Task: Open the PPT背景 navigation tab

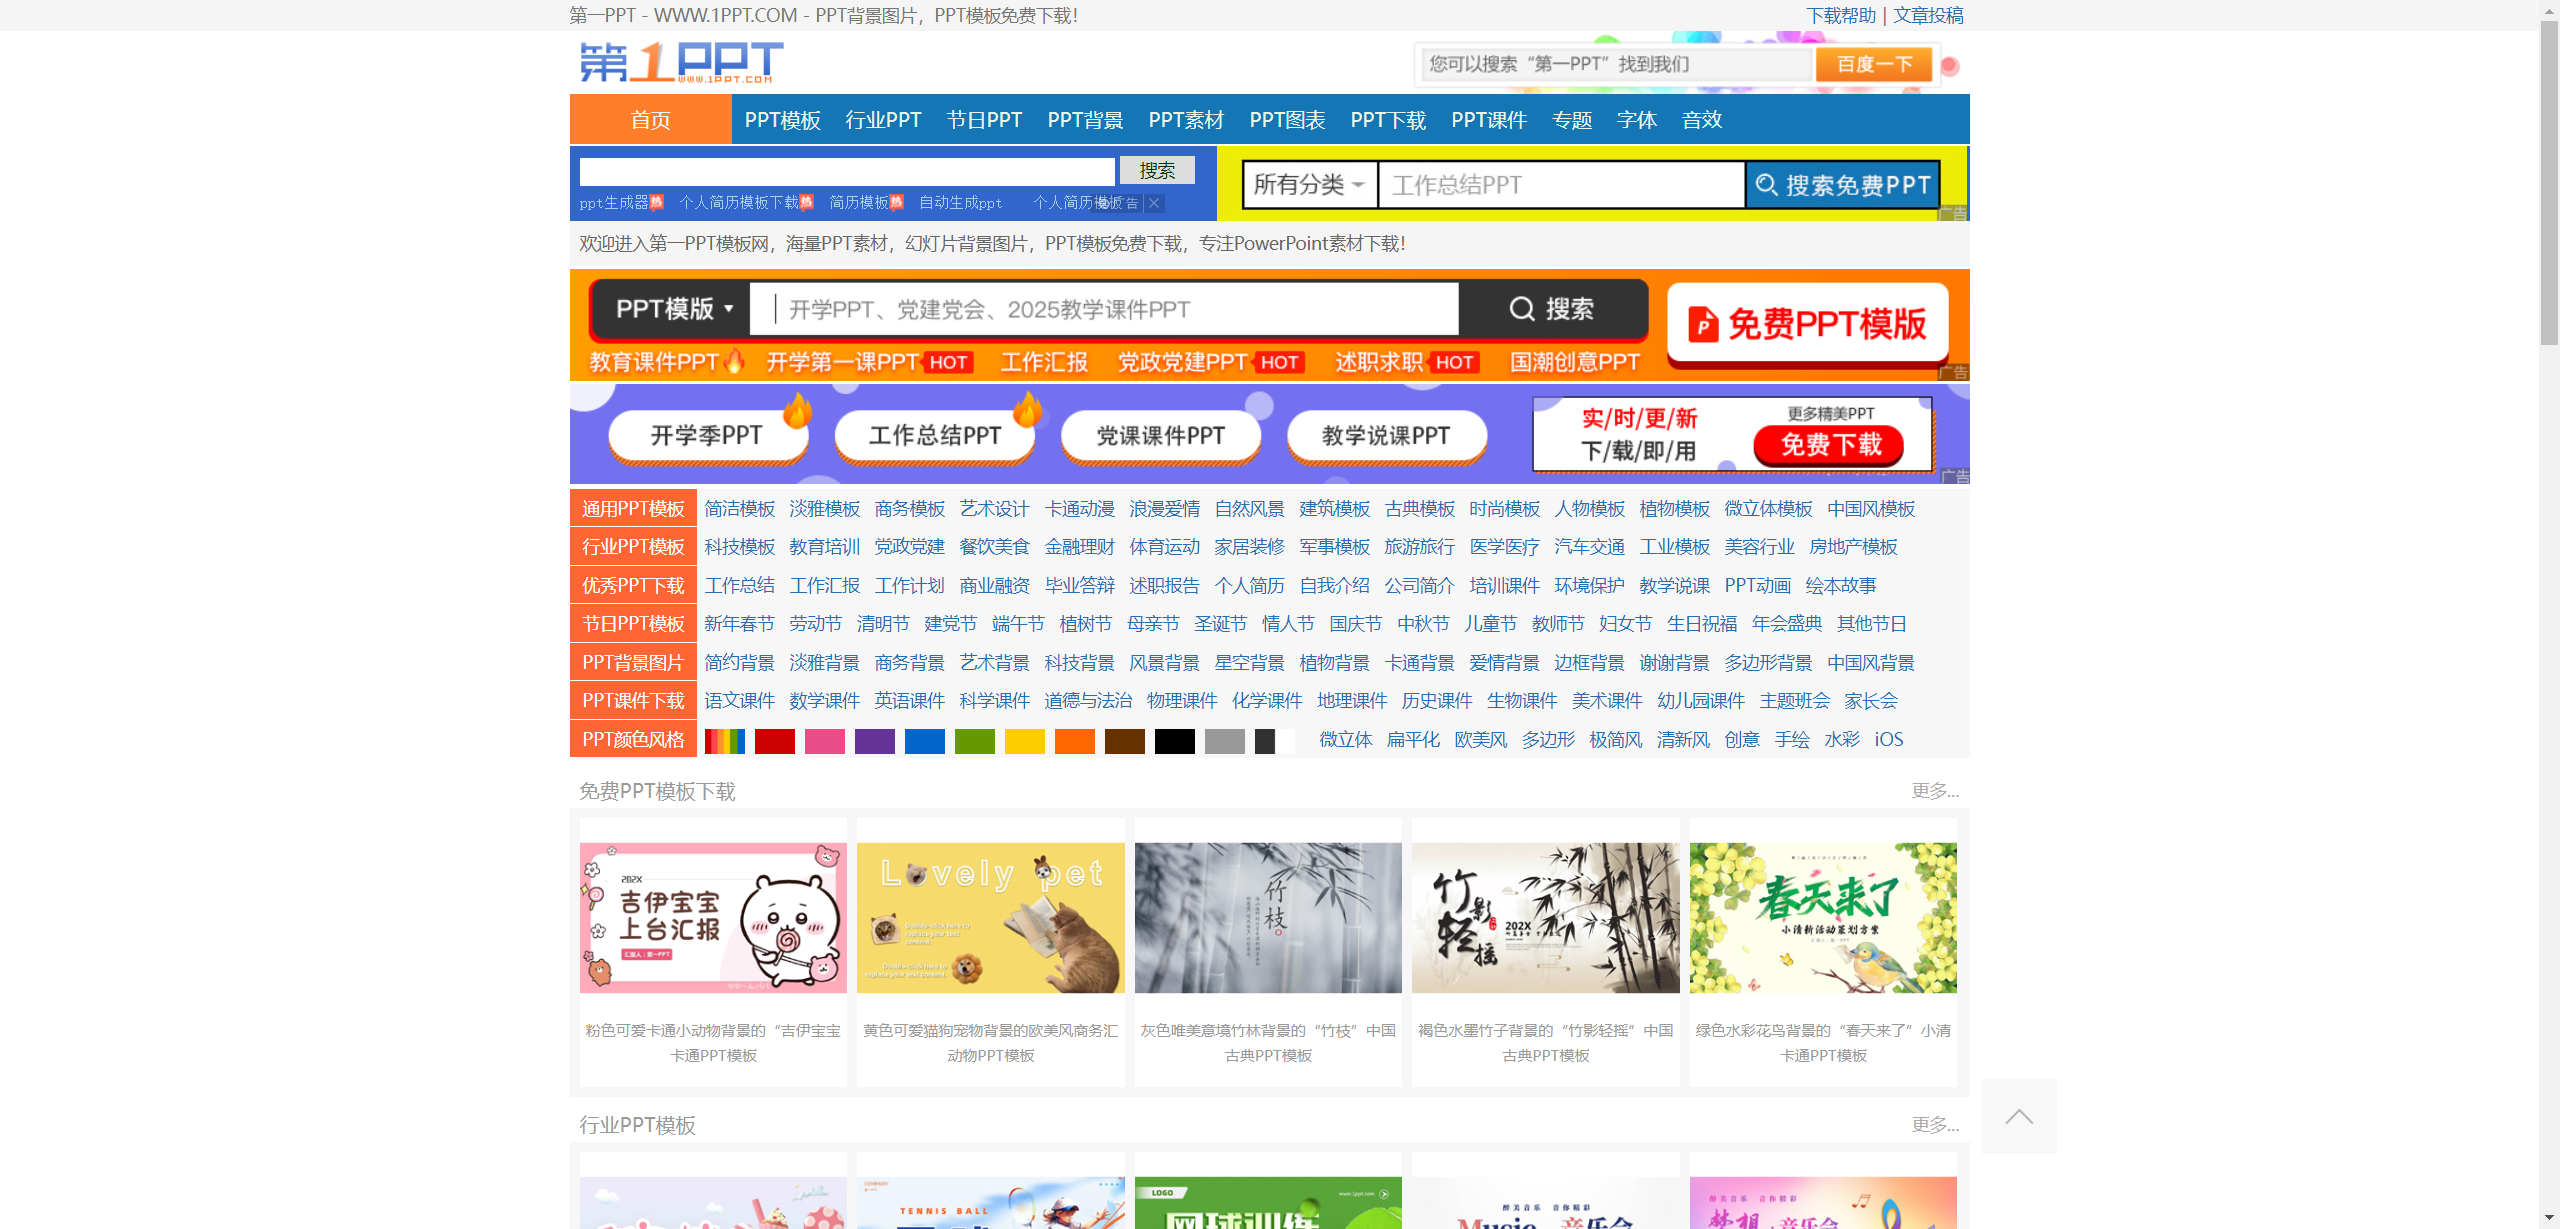Action: click(x=1085, y=119)
